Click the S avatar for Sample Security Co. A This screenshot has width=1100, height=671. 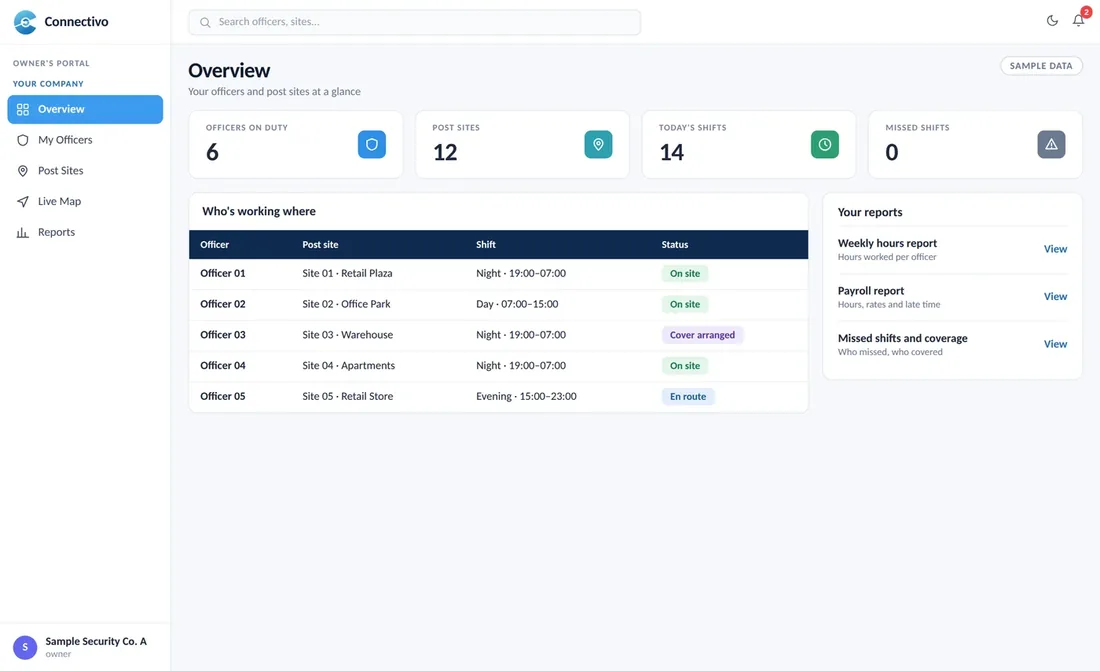click(25, 647)
